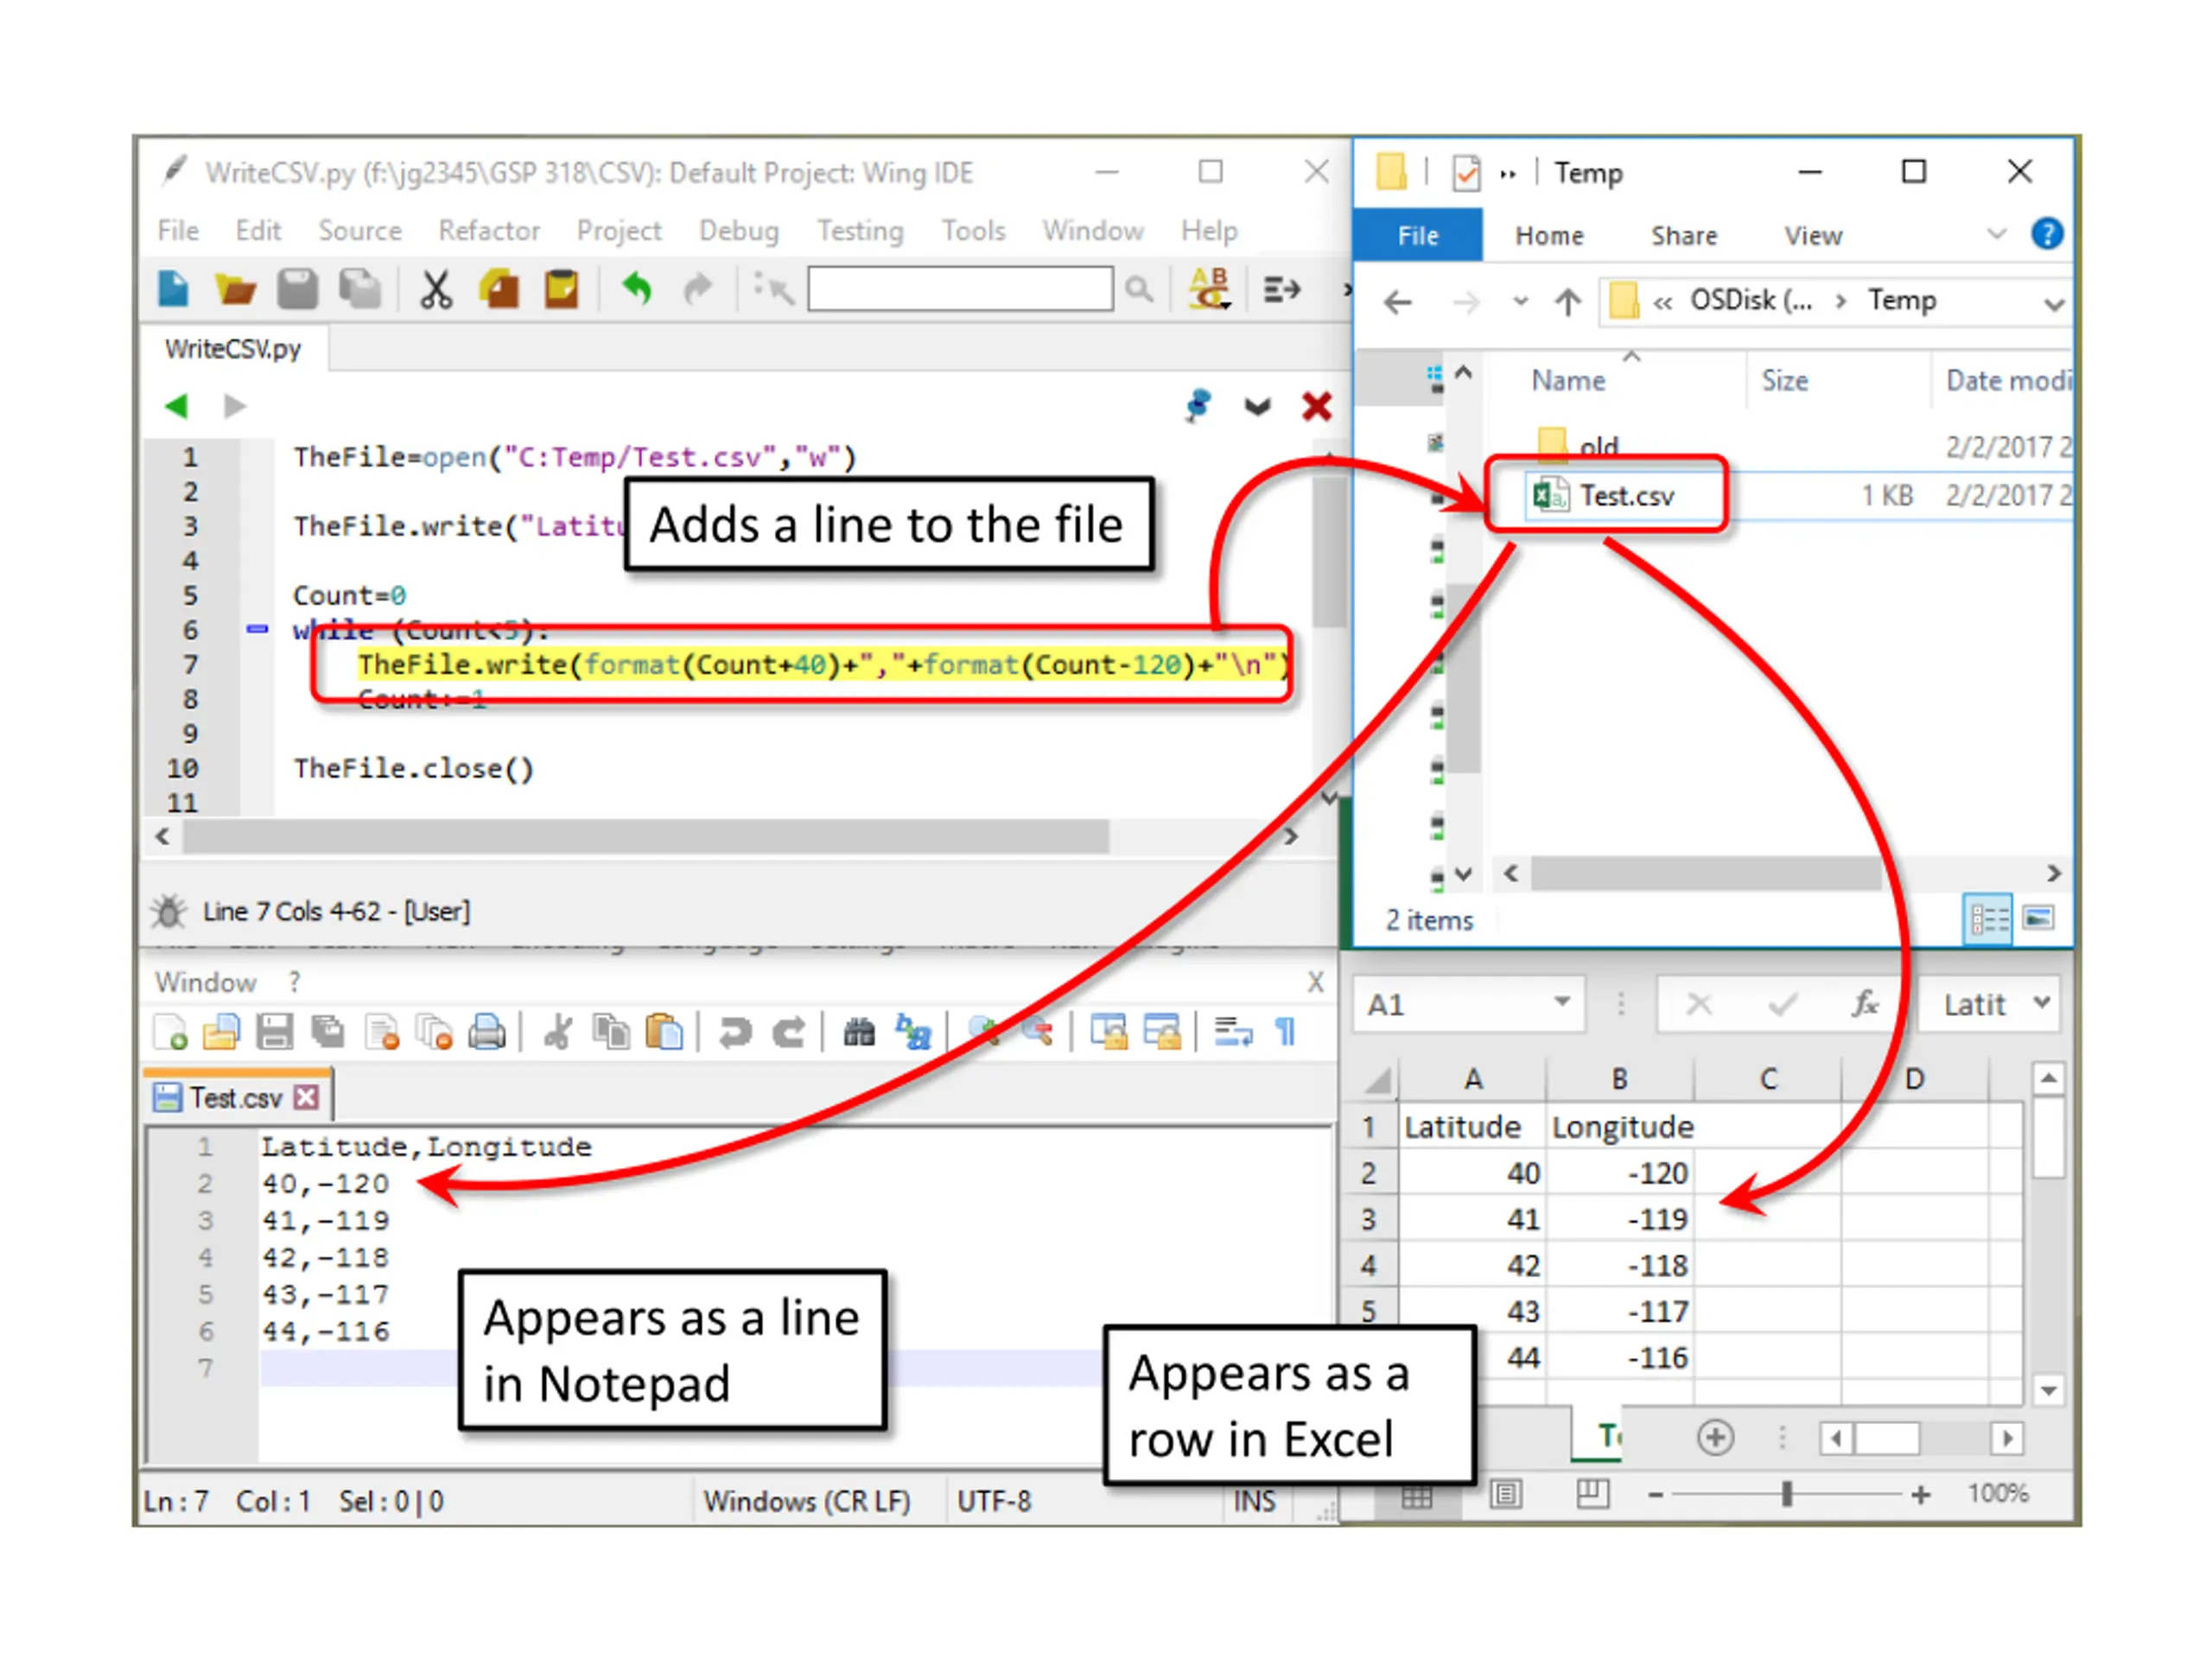Click the Print icon in Notepad++ toolbar

click(x=487, y=1031)
